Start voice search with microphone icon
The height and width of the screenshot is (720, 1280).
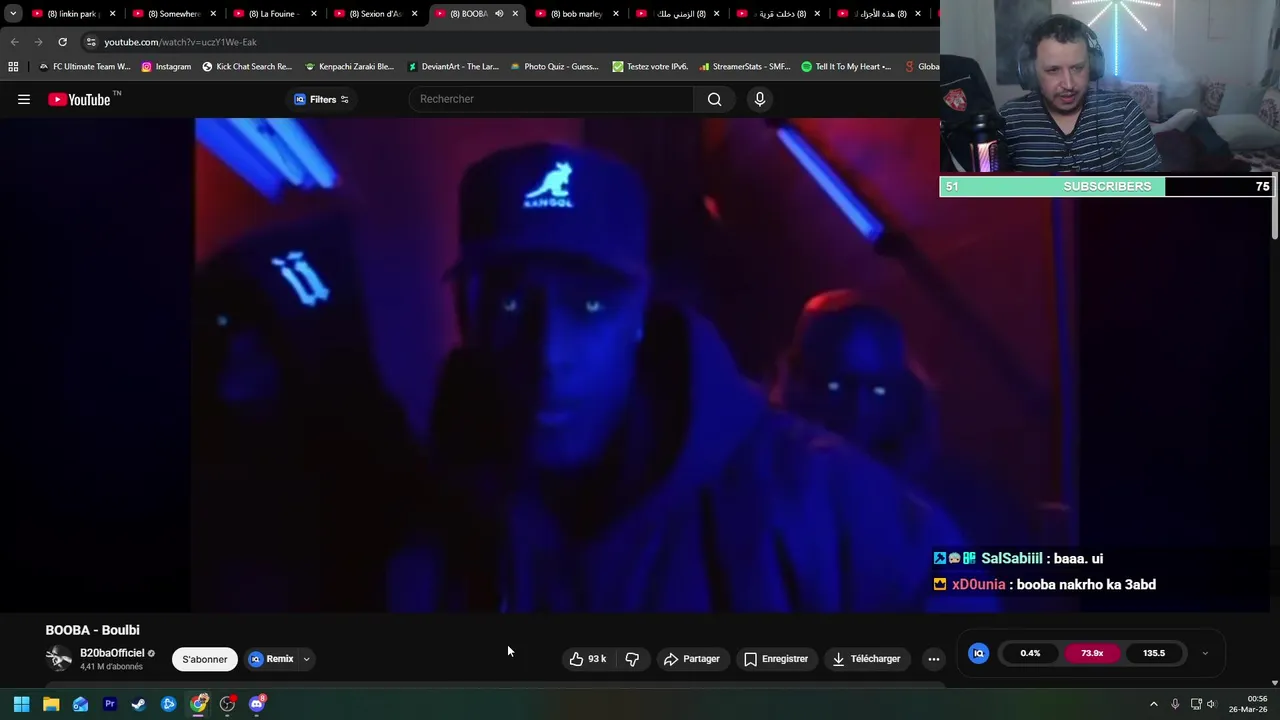pyautogui.click(x=760, y=99)
